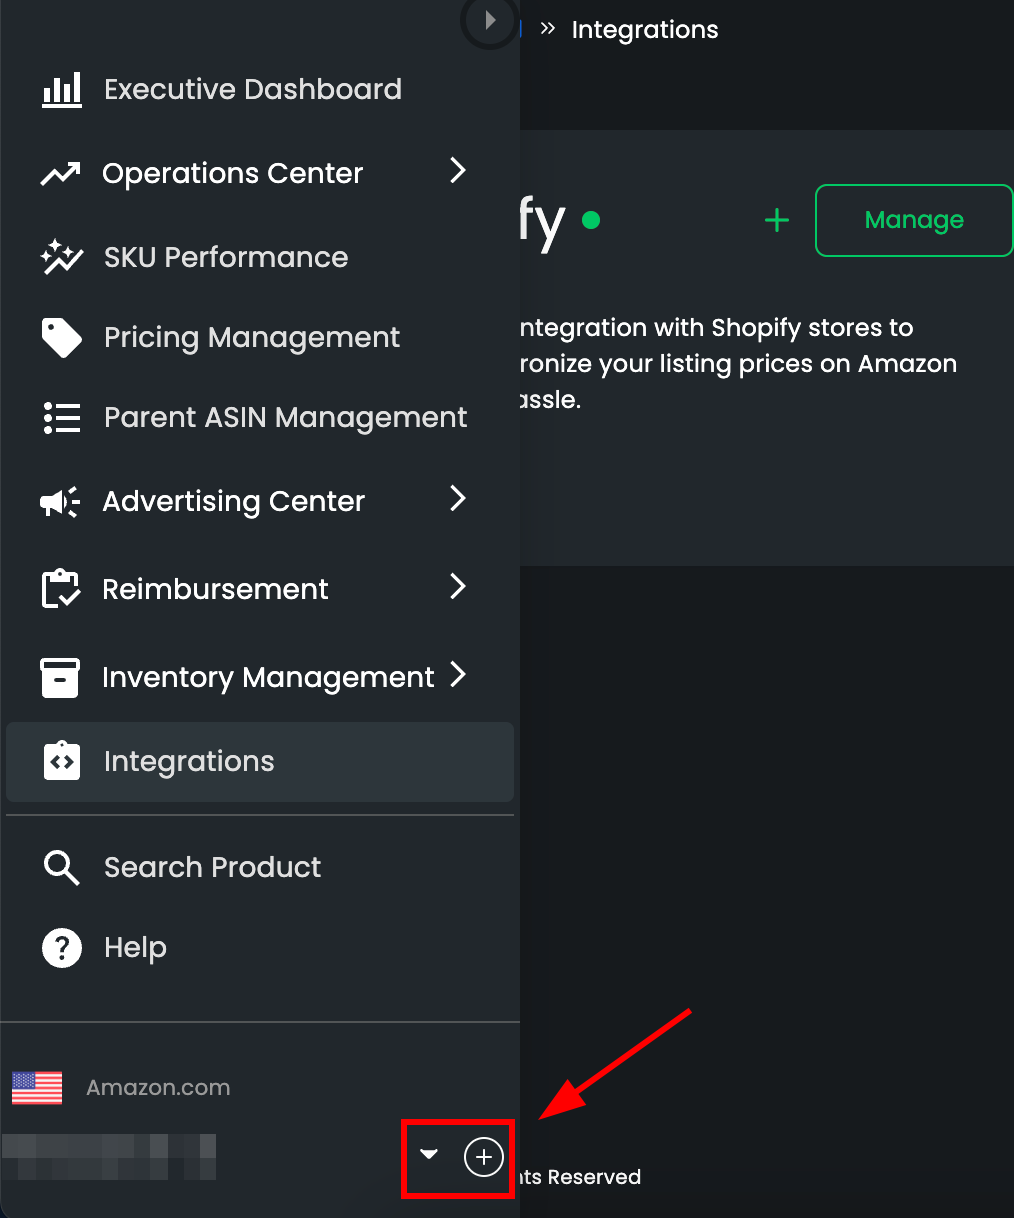Select Integrations from the breadcrumb
The width and height of the screenshot is (1014, 1218).
click(644, 29)
